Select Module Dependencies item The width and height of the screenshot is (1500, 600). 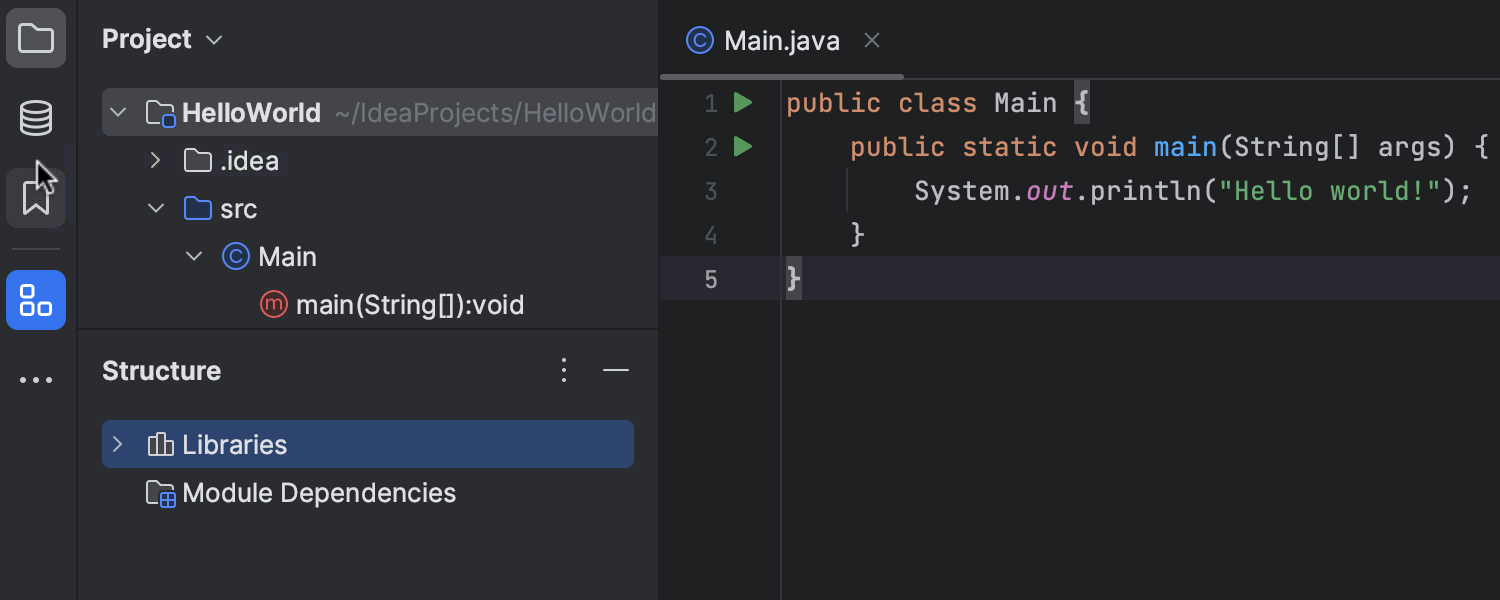click(318, 493)
